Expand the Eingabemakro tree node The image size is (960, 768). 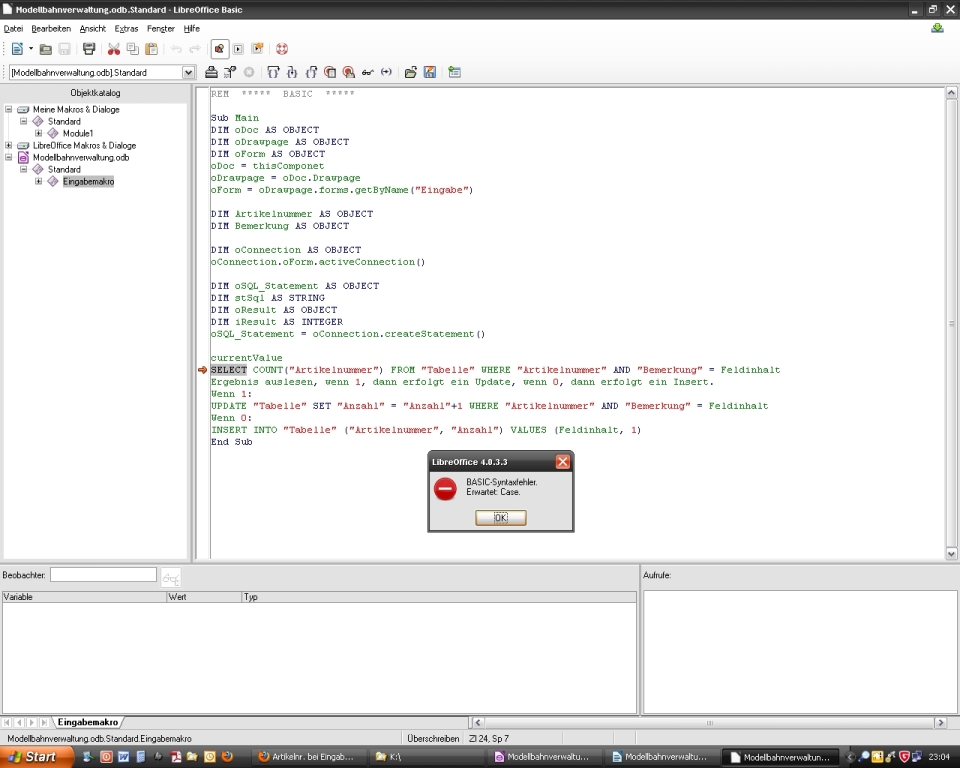tap(39, 181)
